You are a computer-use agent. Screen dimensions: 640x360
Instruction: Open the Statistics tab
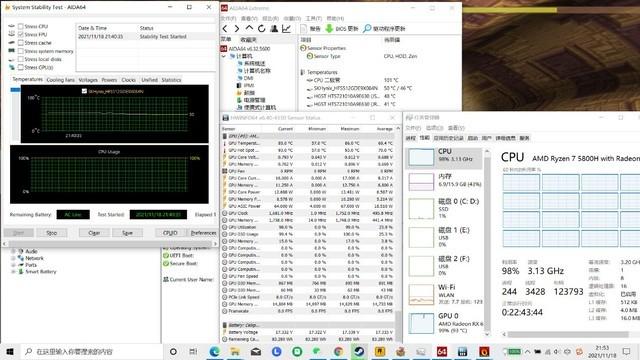171,80
